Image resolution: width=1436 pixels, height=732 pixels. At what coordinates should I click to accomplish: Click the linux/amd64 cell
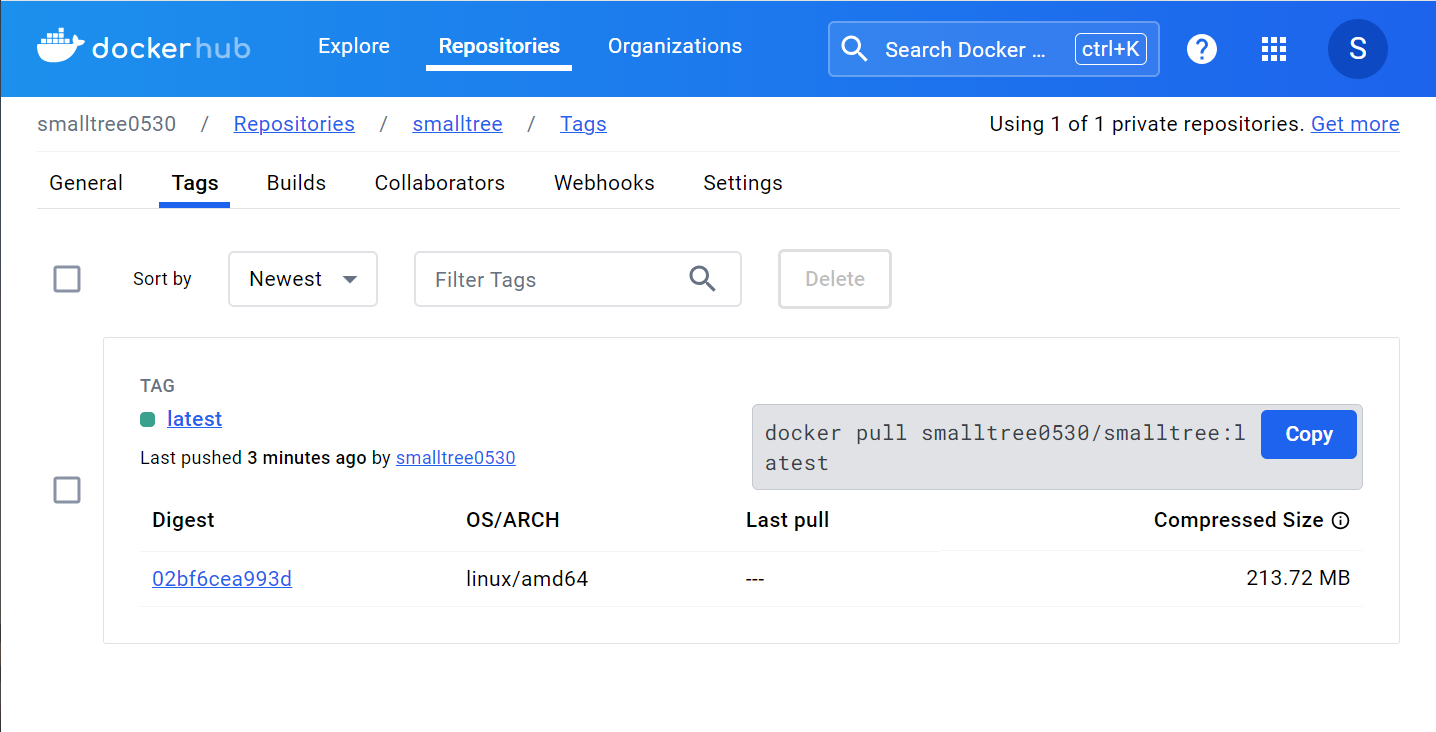click(x=527, y=579)
